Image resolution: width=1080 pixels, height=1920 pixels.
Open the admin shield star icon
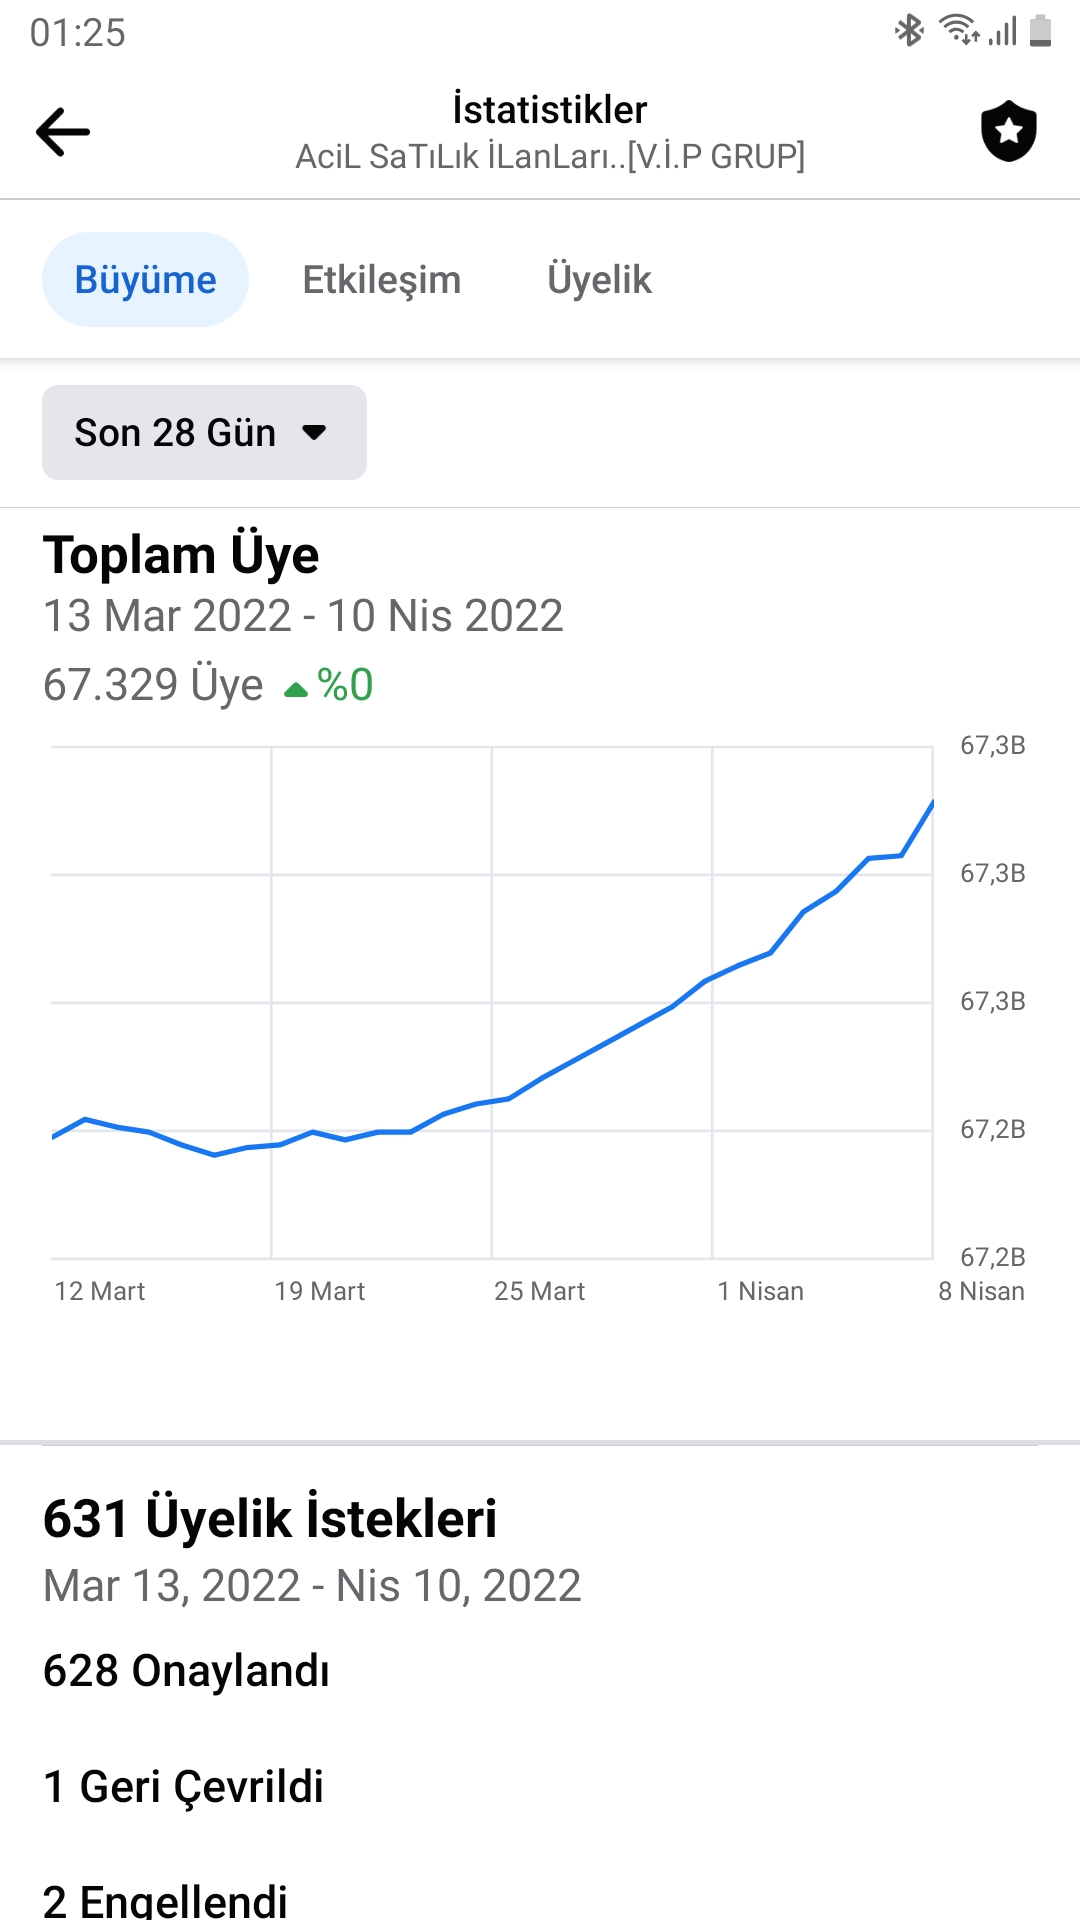pos(1008,131)
